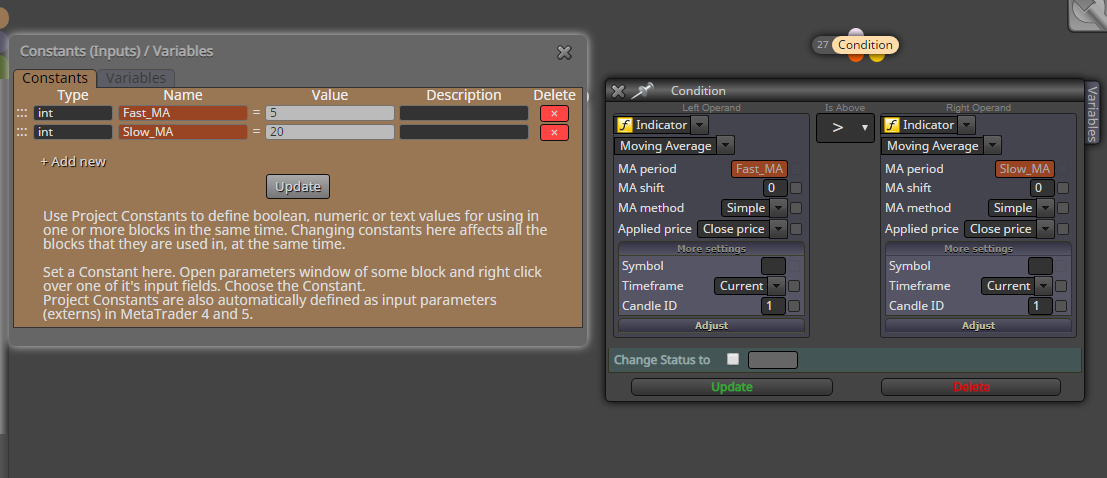The height and width of the screenshot is (478, 1107).
Task: Click the Fast_MA type field showing int
Action: point(73,113)
